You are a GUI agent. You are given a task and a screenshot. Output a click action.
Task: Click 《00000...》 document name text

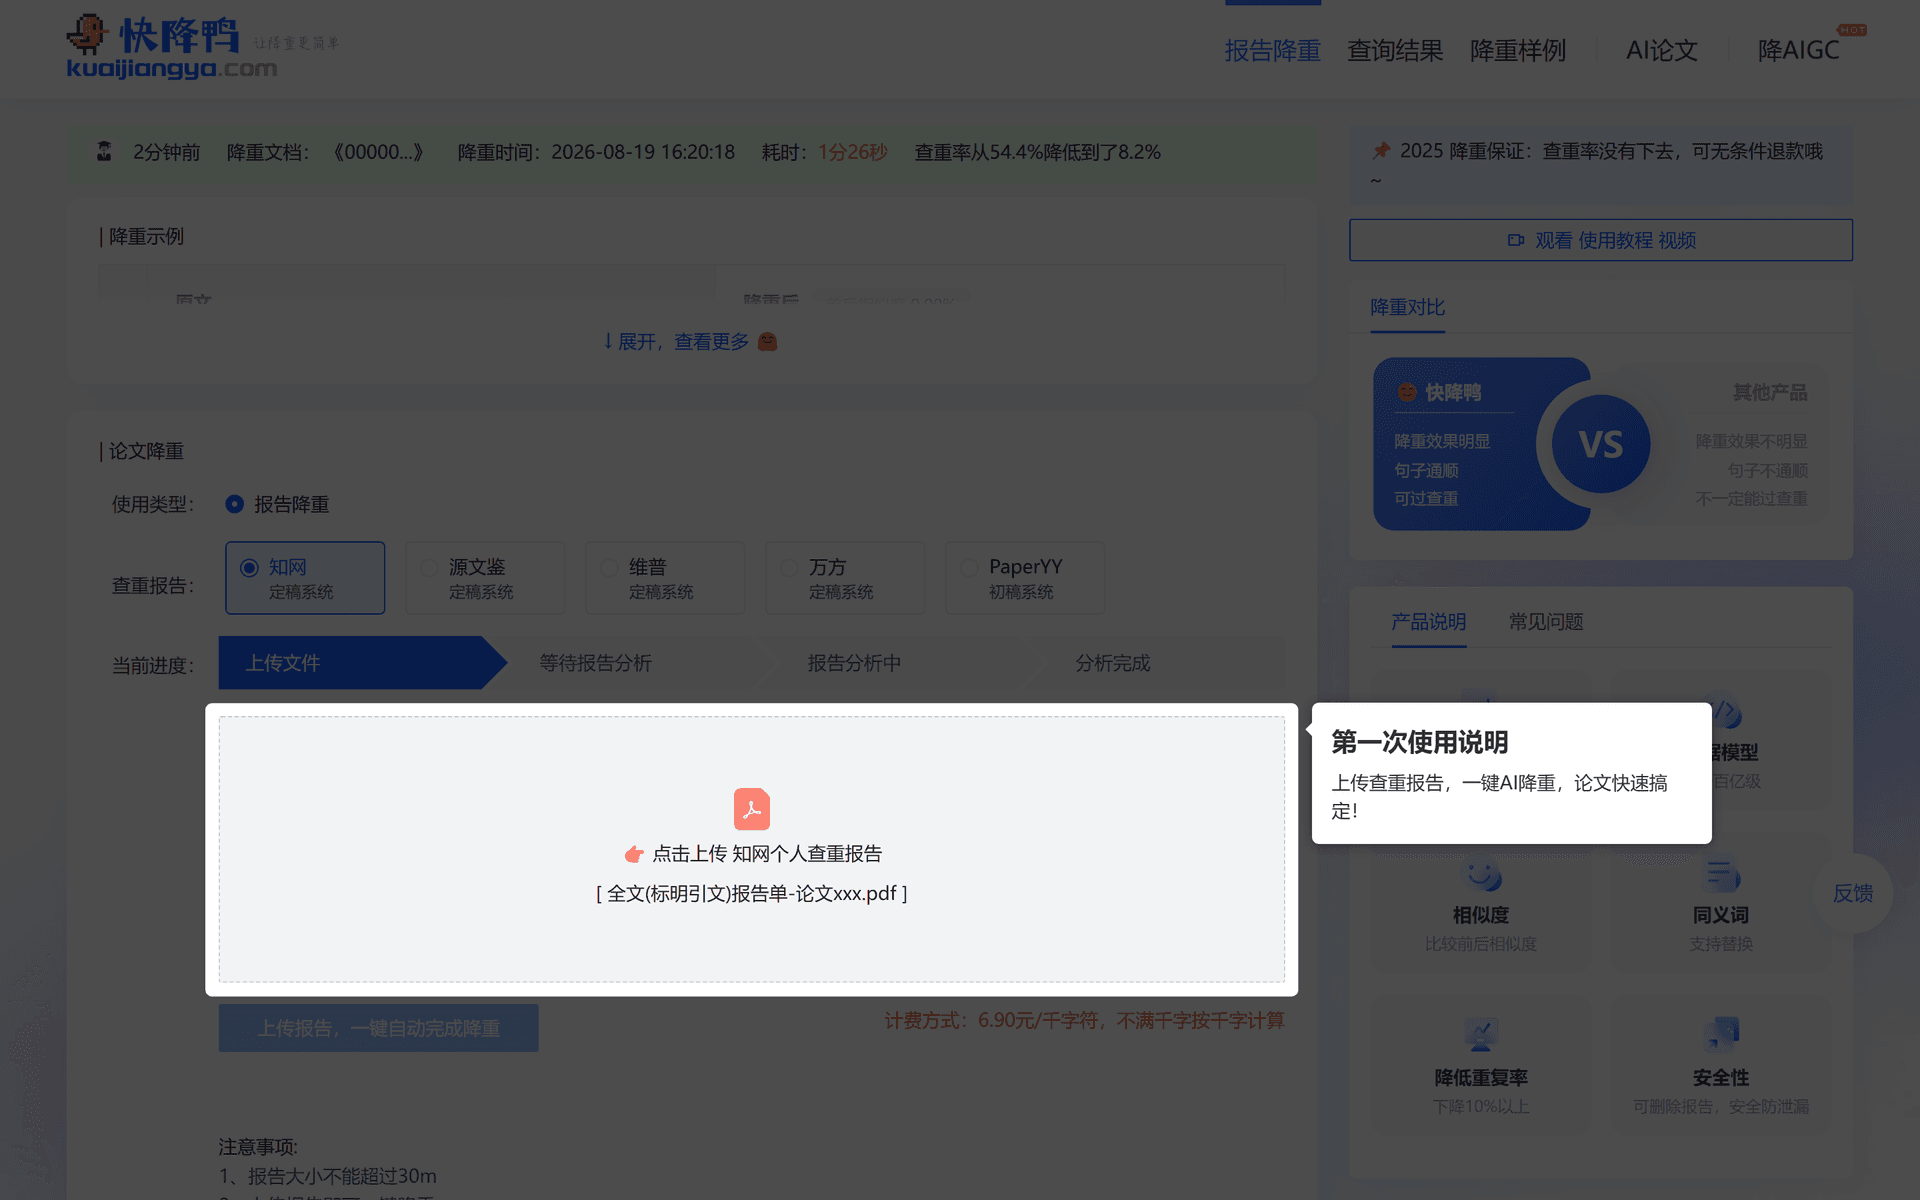[x=379, y=152]
